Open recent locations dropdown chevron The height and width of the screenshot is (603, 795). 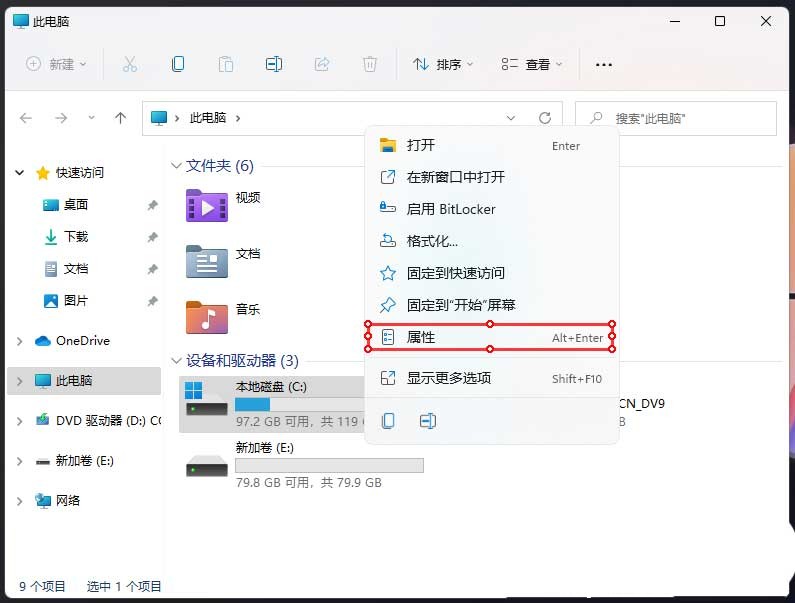point(91,118)
